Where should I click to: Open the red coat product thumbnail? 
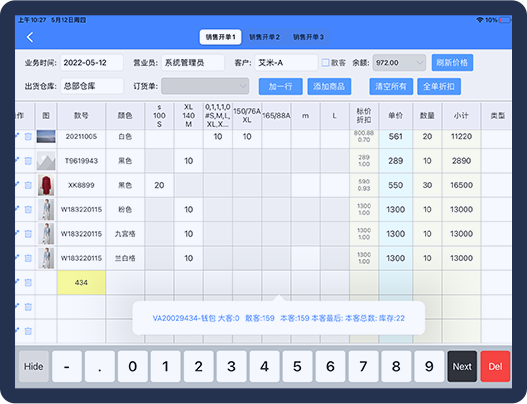coord(46,185)
